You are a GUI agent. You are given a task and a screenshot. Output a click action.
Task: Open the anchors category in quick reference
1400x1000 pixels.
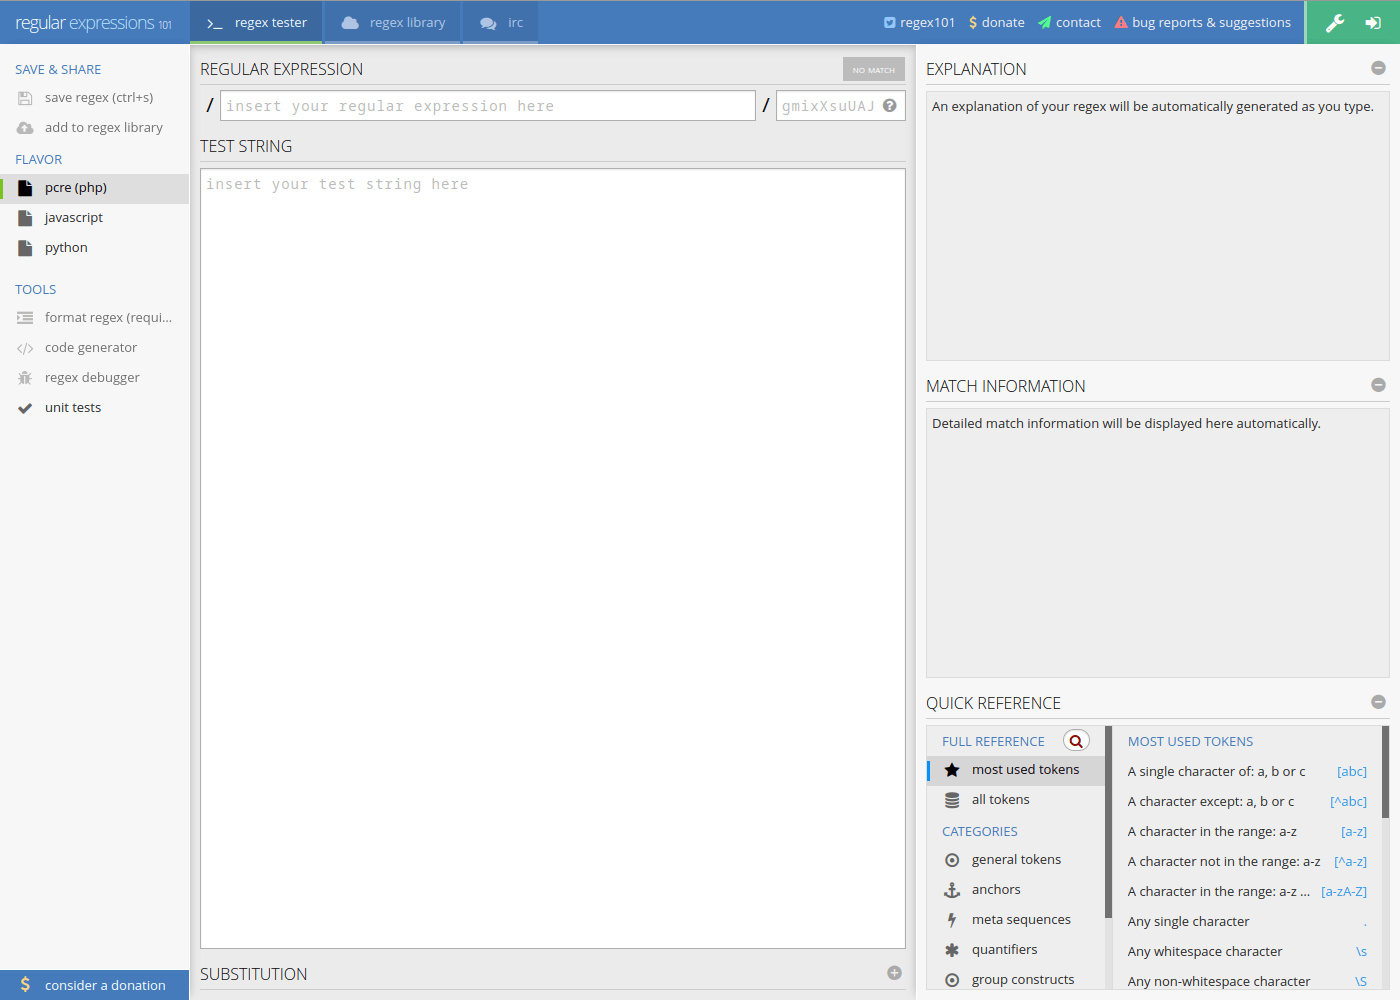pos(996,889)
